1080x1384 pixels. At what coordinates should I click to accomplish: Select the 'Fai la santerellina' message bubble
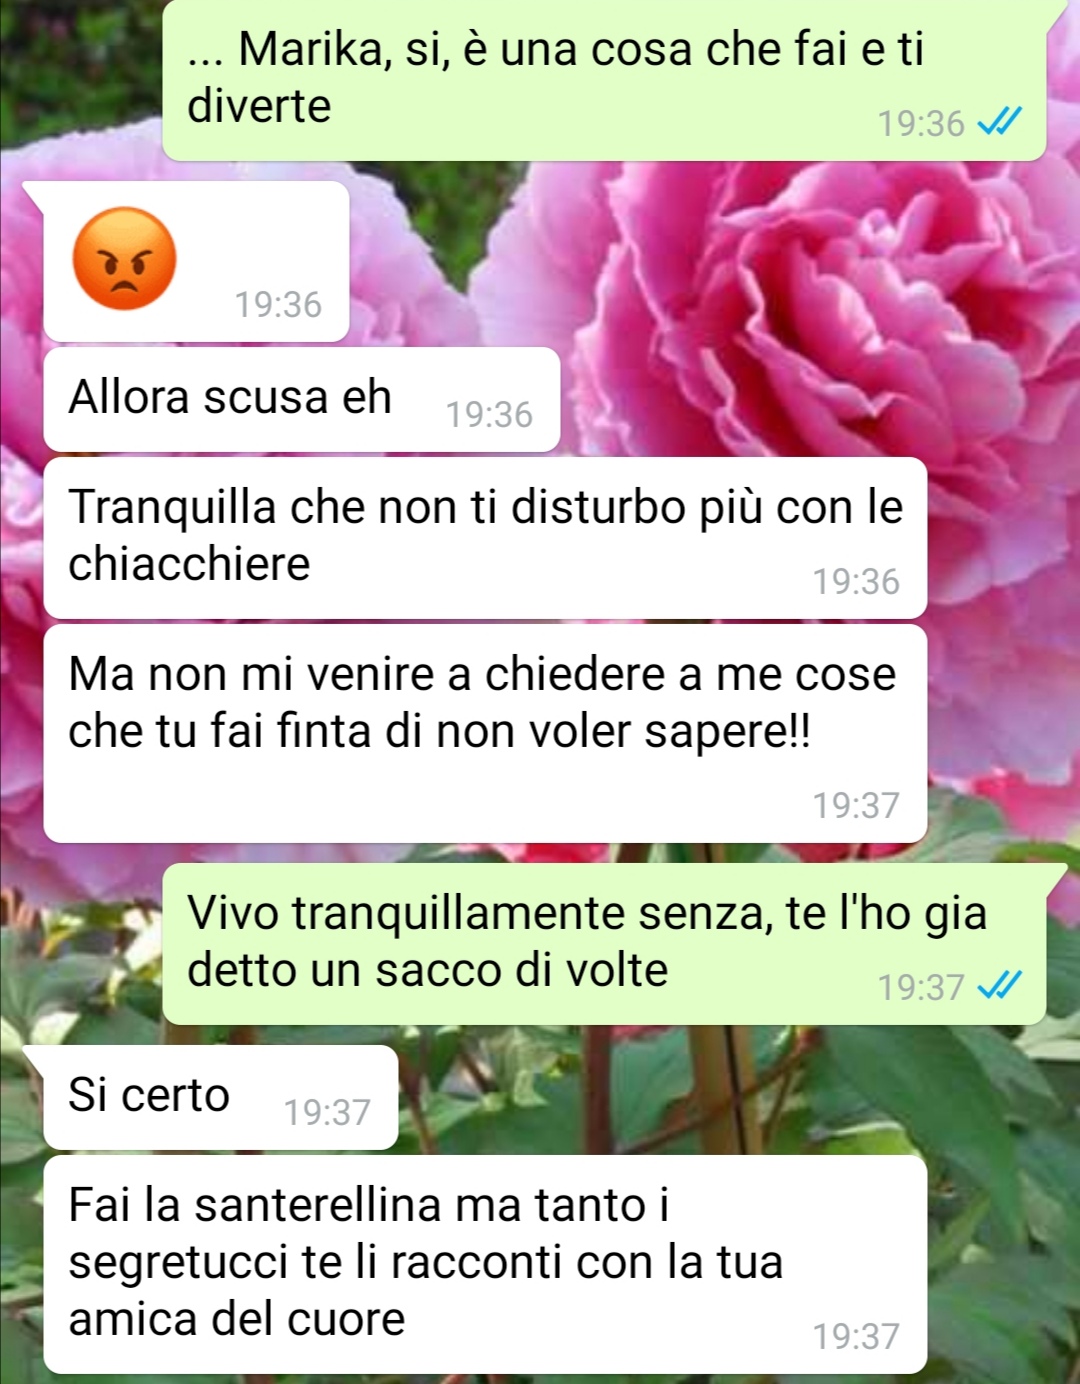point(485,1264)
